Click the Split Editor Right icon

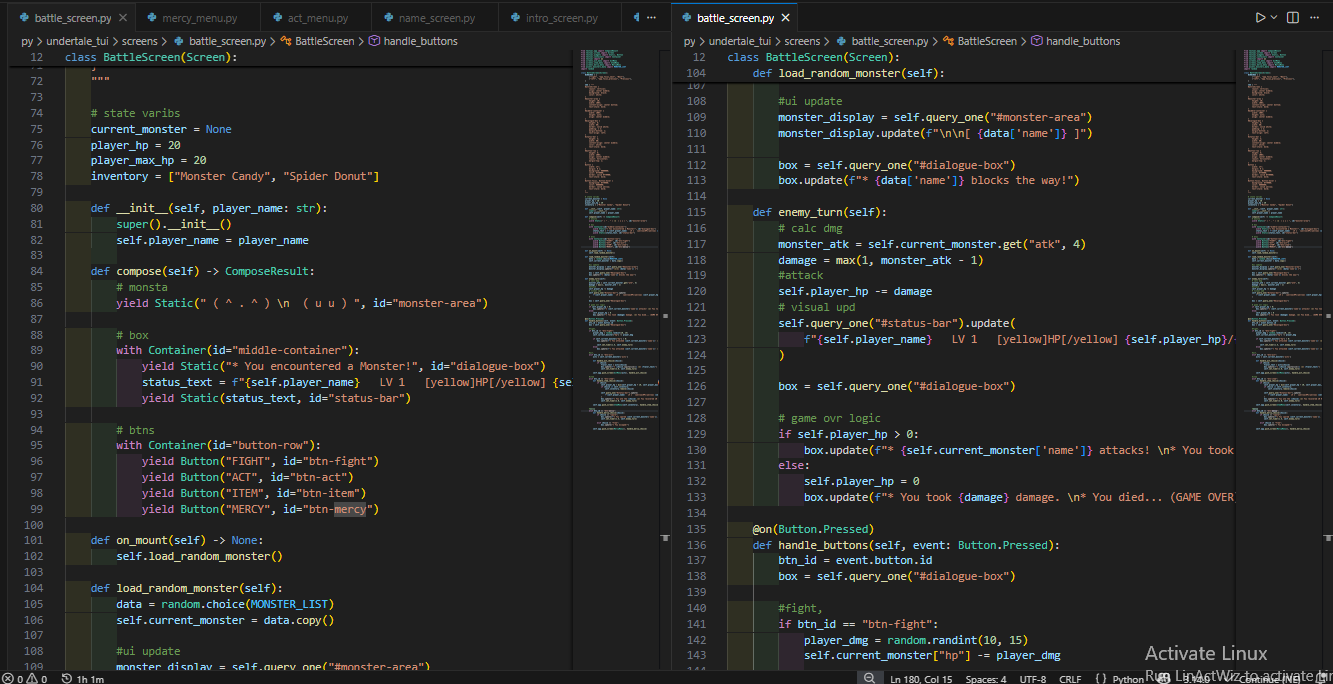tap(1293, 18)
